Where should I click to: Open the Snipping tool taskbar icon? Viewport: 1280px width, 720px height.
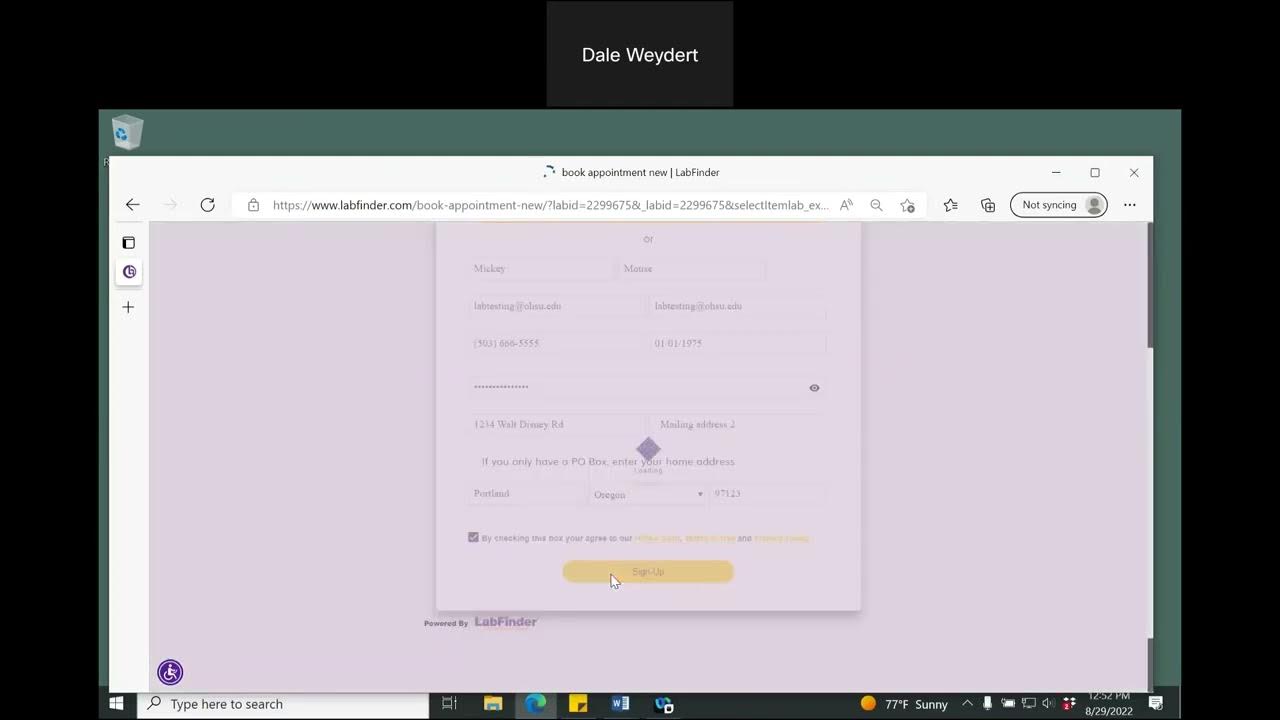664,704
